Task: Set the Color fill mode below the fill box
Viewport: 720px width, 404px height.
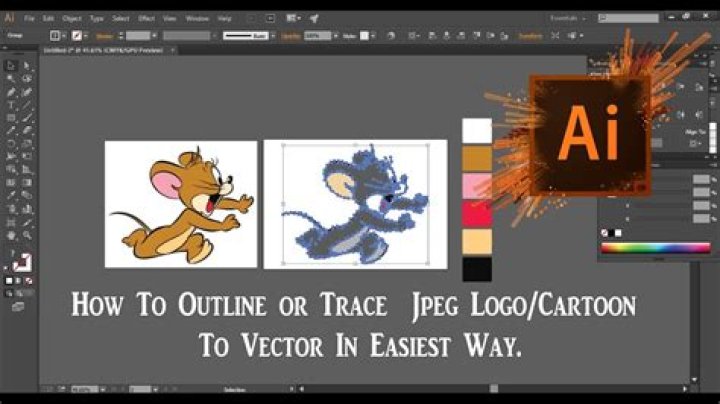Action: point(9,281)
